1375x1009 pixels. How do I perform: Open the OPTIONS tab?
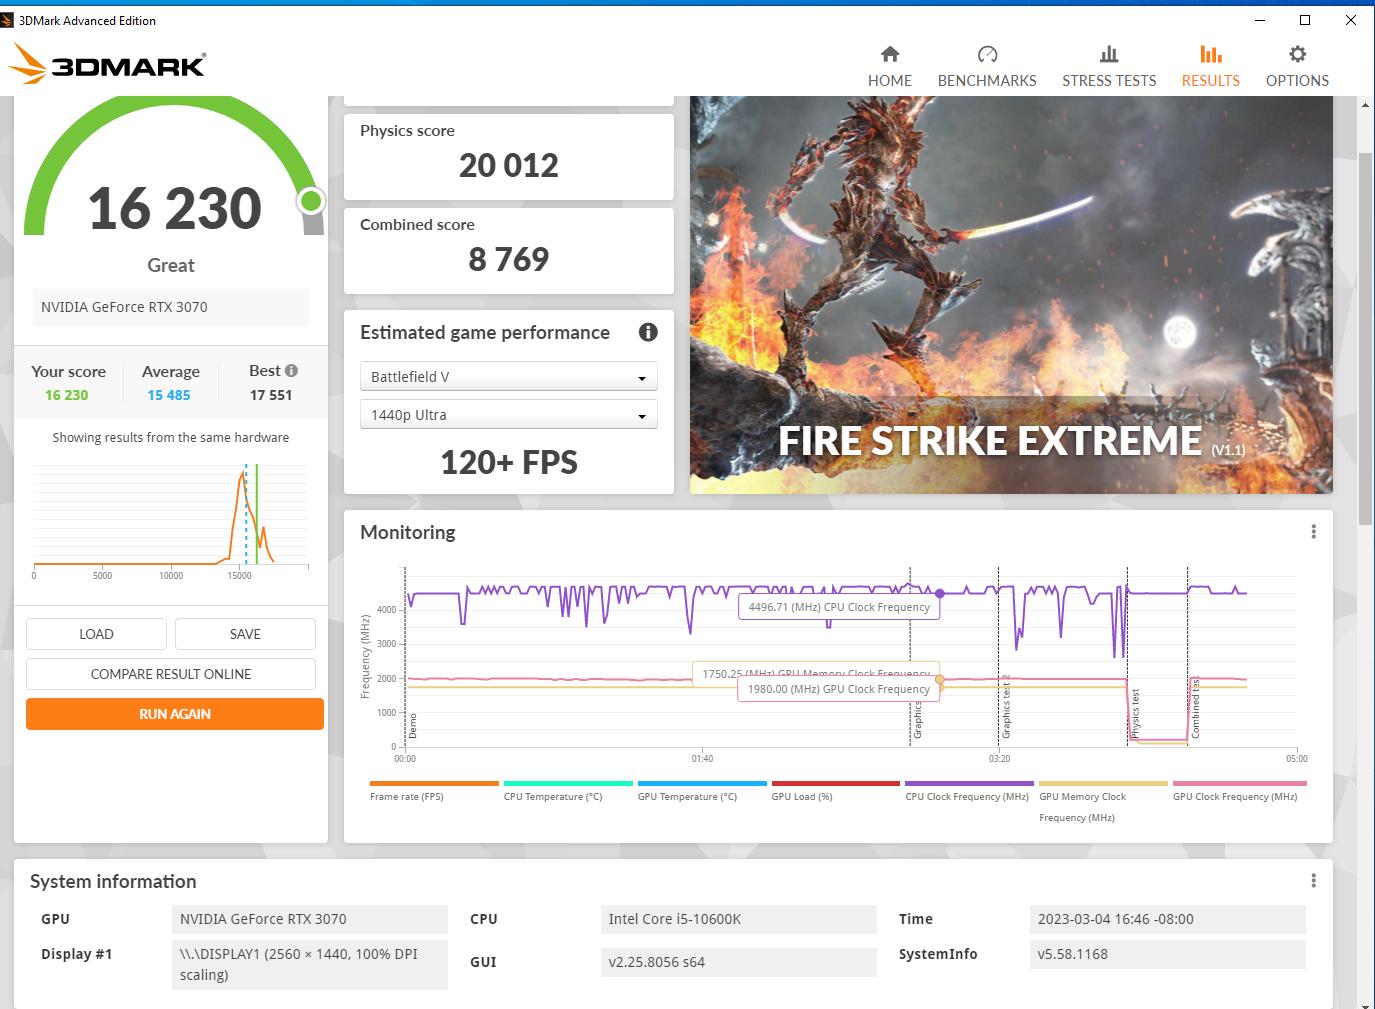point(1297,66)
